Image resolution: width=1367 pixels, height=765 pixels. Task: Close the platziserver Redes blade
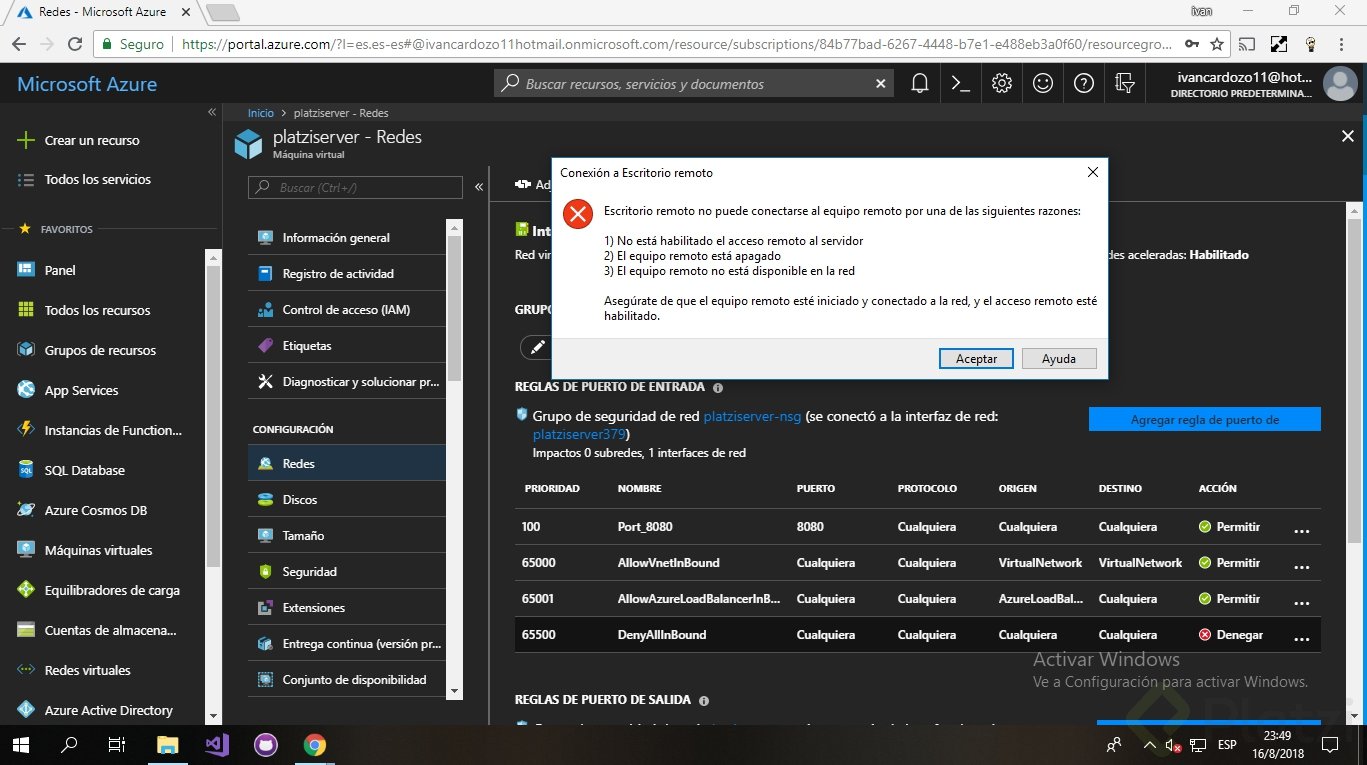1347,137
